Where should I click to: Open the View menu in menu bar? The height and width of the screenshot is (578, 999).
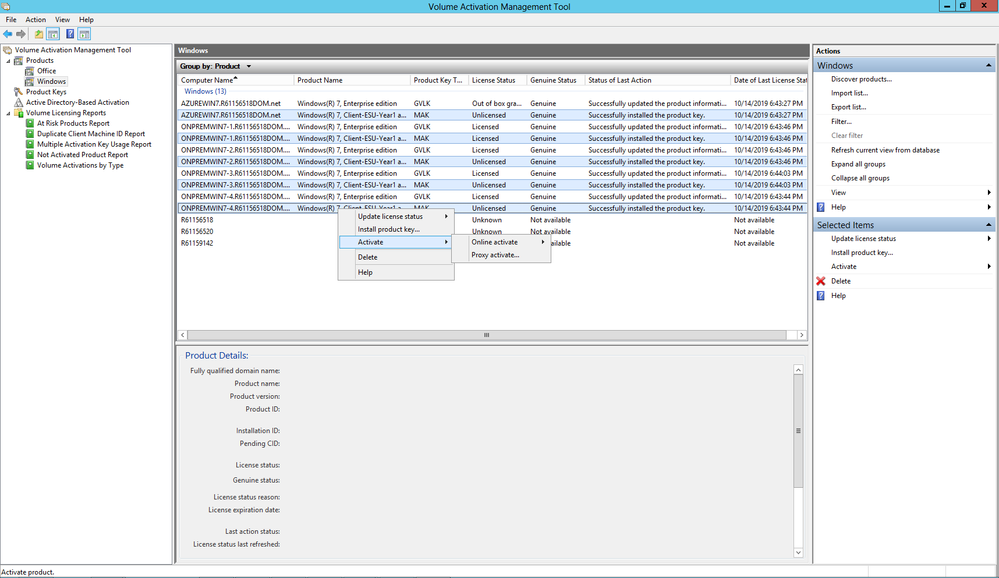62,20
